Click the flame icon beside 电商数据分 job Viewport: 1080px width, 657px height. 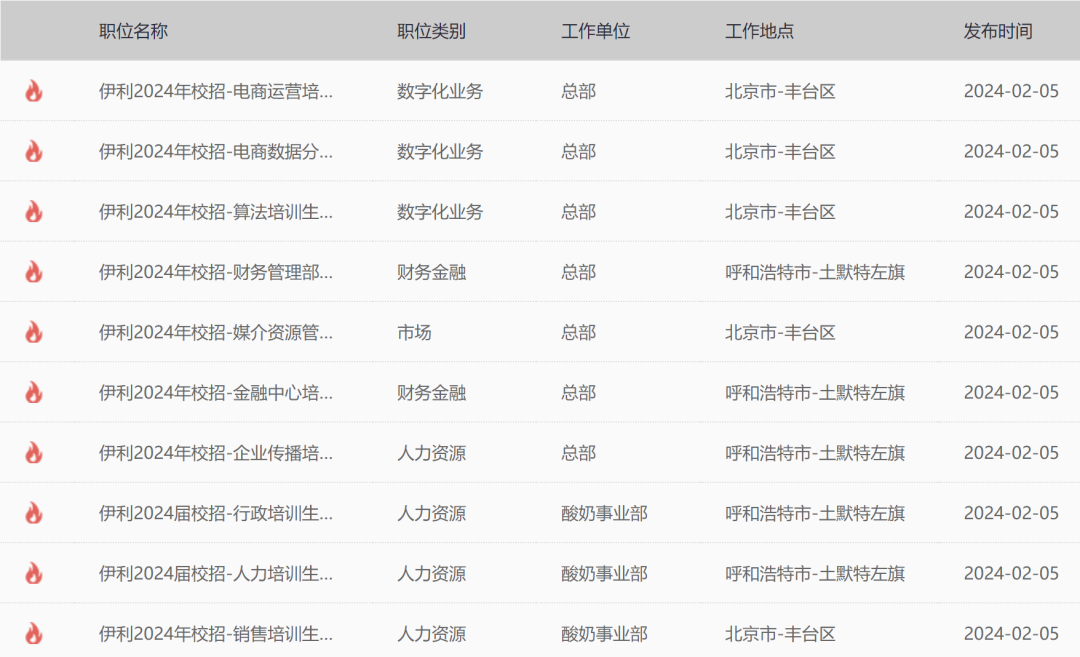[x=34, y=151]
